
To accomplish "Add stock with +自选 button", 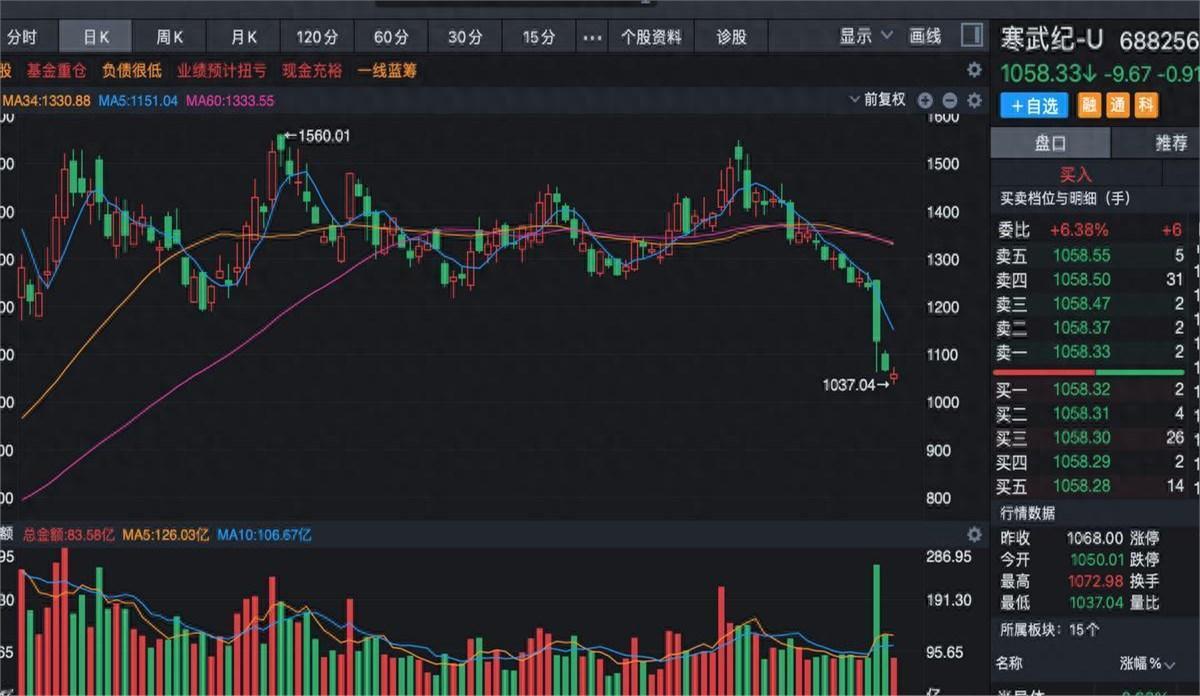I will pyautogui.click(x=1034, y=105).
